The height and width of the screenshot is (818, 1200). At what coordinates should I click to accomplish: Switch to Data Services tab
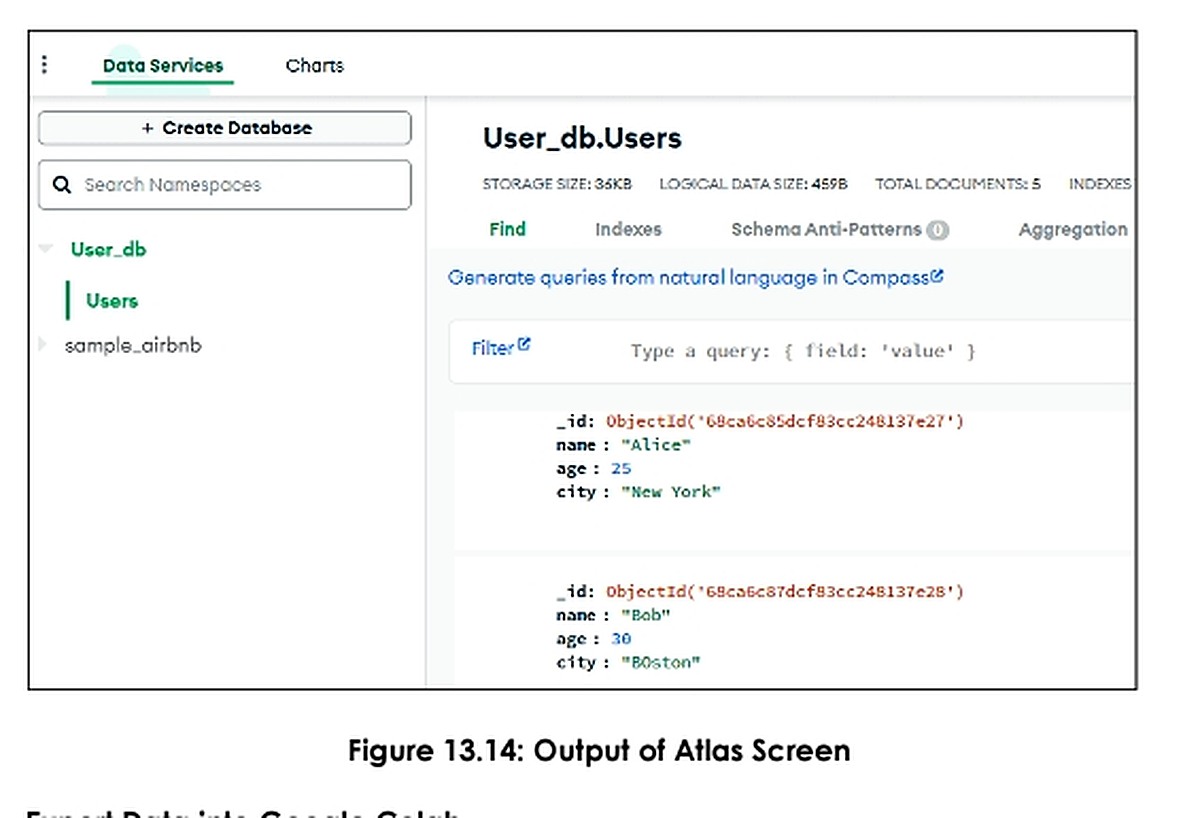tap(163, 66)
